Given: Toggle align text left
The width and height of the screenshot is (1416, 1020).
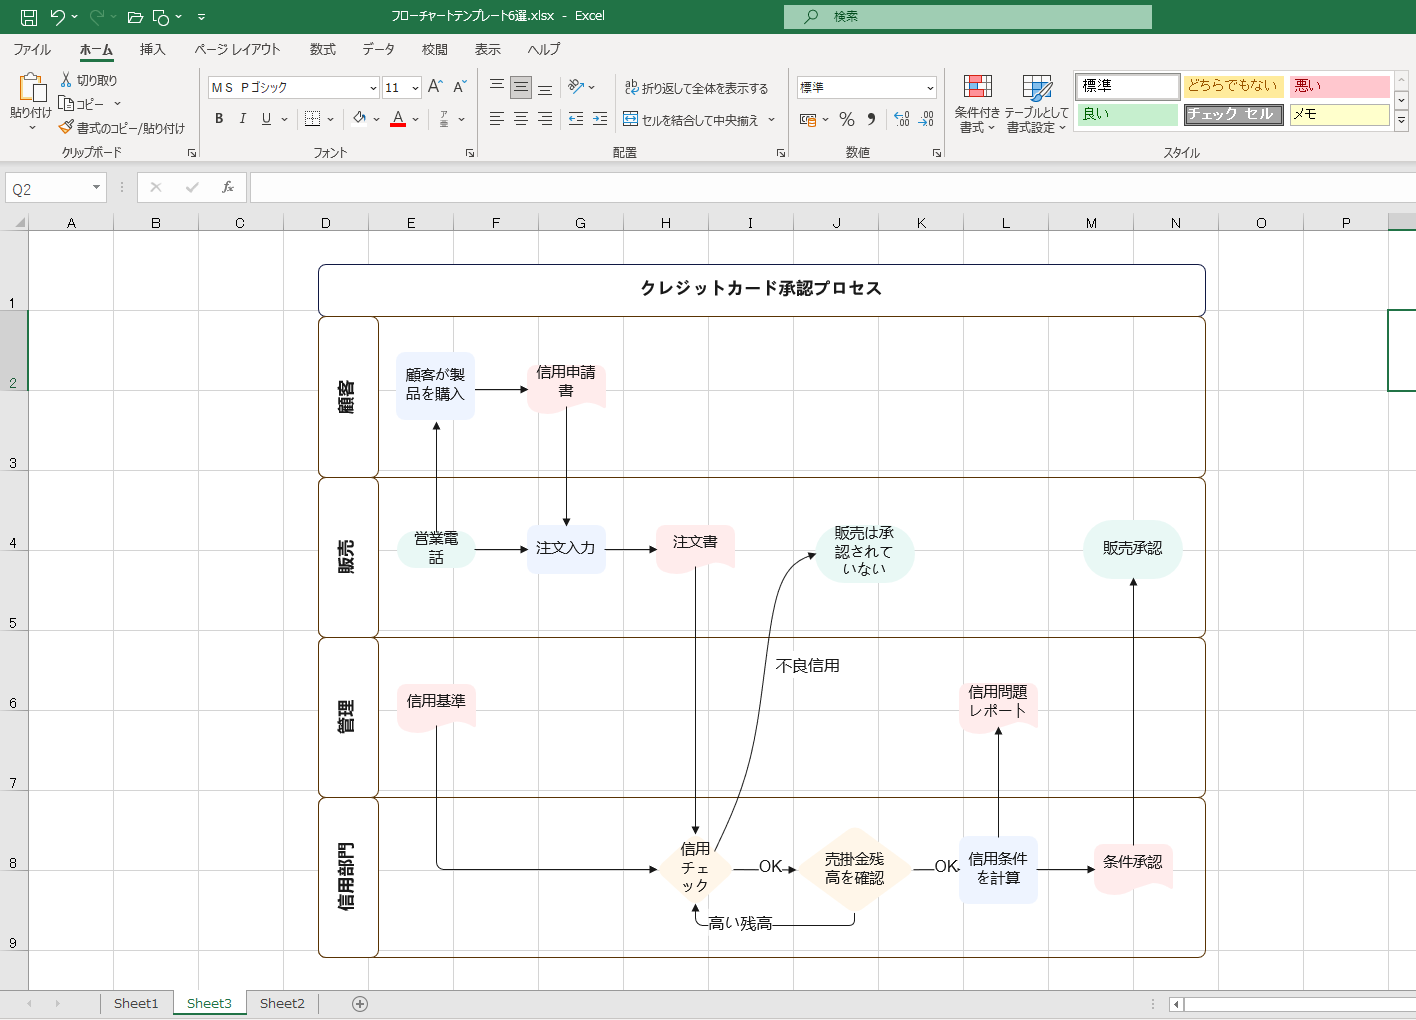Looking at the screenshot, I should click(x=497, y=119).
